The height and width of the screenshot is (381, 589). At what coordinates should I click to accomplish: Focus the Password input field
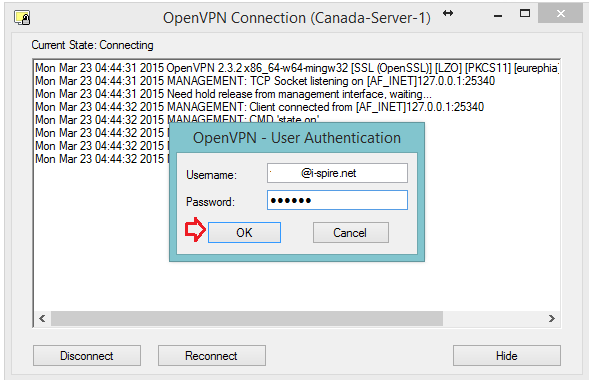(x=337, y=200)
